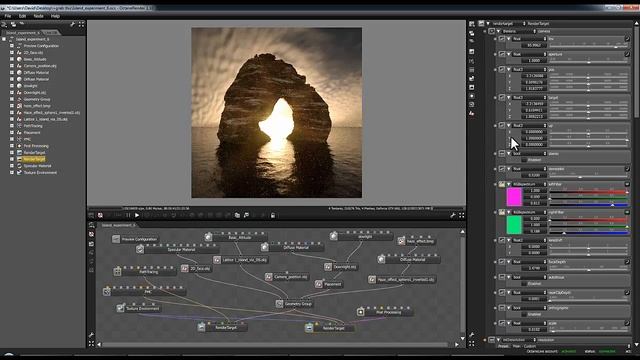Maximize the render viewport with fullscreen icon
The width and height of the screenshot is (640, 360).
(462, 216)
